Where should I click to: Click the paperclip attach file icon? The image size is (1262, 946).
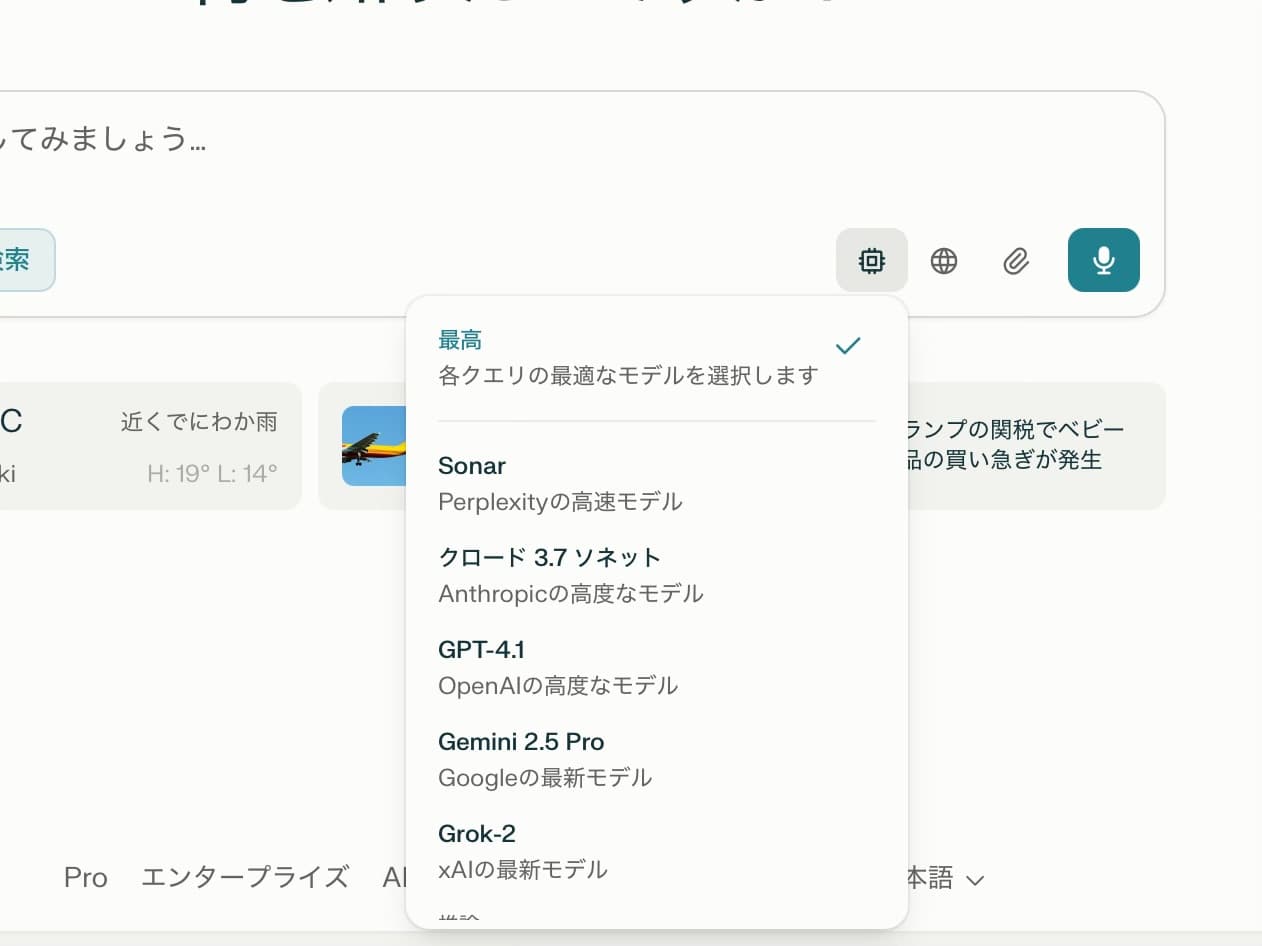click(1015, 261)
